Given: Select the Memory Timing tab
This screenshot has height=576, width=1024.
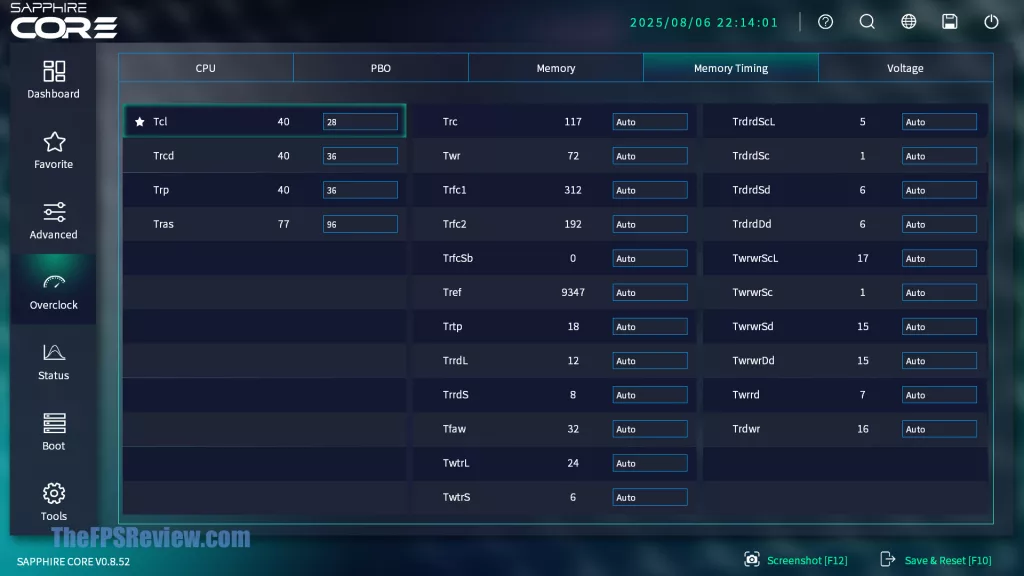Looking at the screenshot, I should [x=731, y=68].
